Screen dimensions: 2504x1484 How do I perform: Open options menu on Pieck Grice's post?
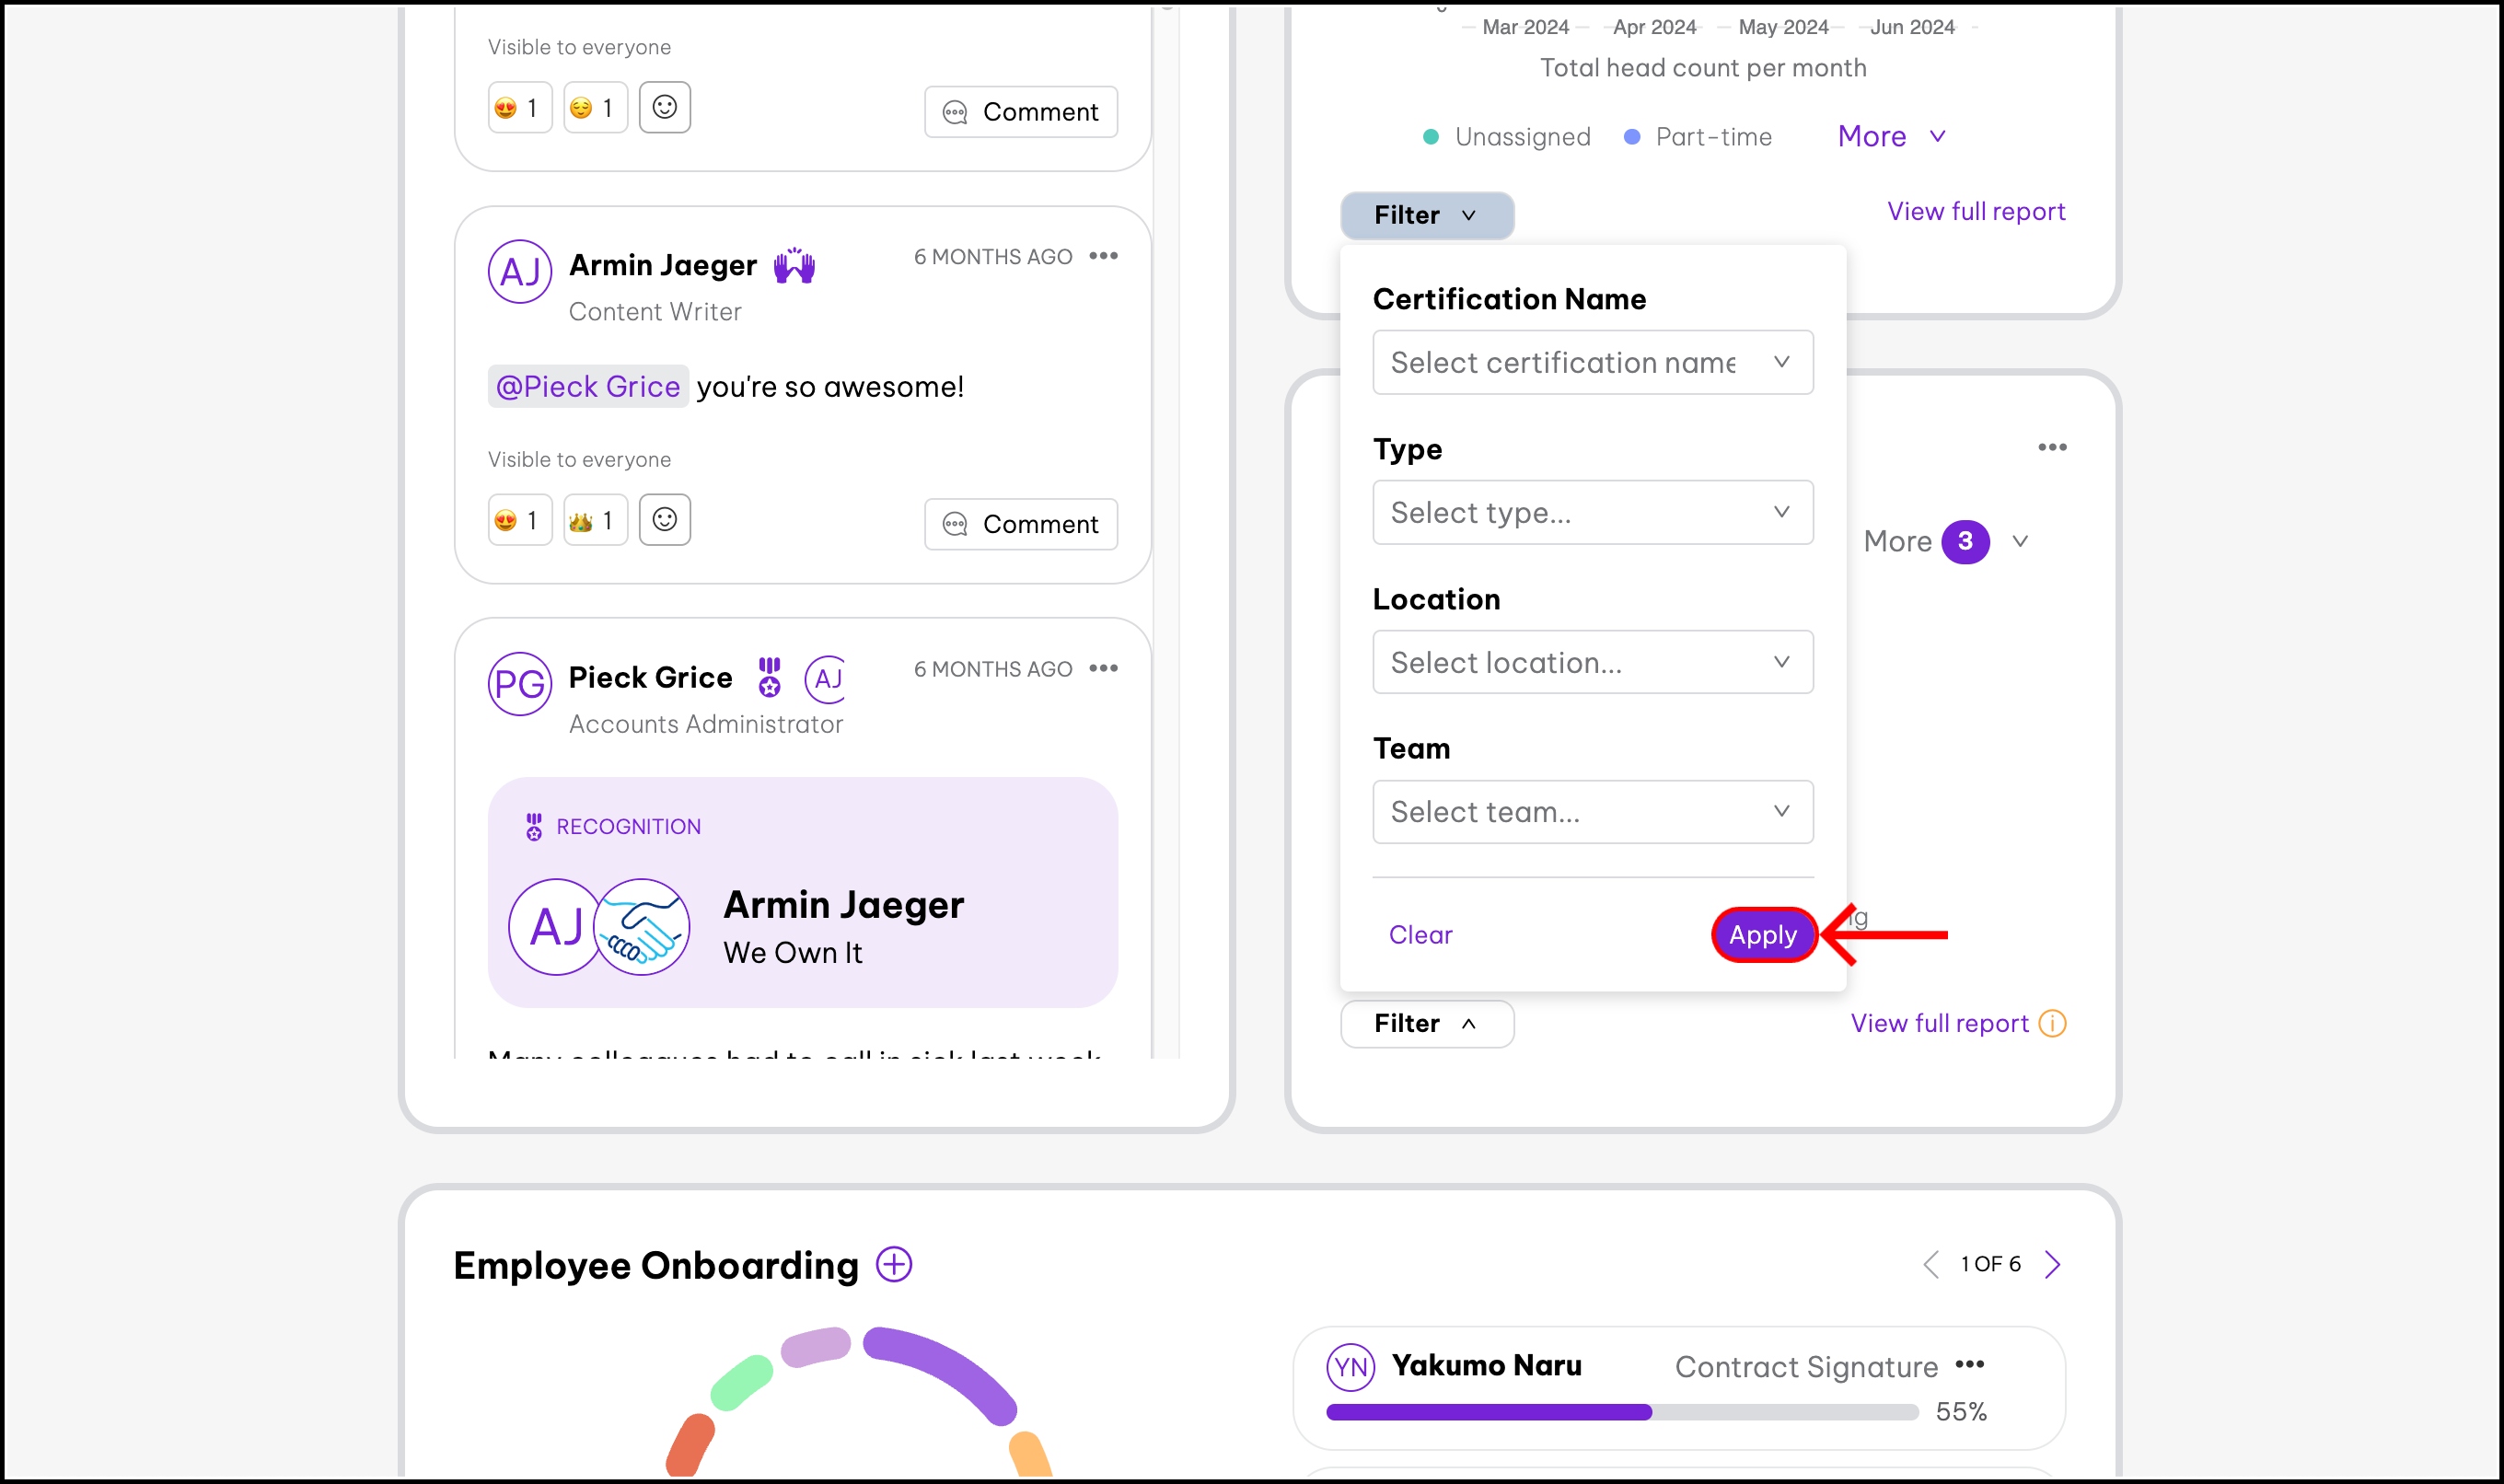click(x=1103, y=668)
